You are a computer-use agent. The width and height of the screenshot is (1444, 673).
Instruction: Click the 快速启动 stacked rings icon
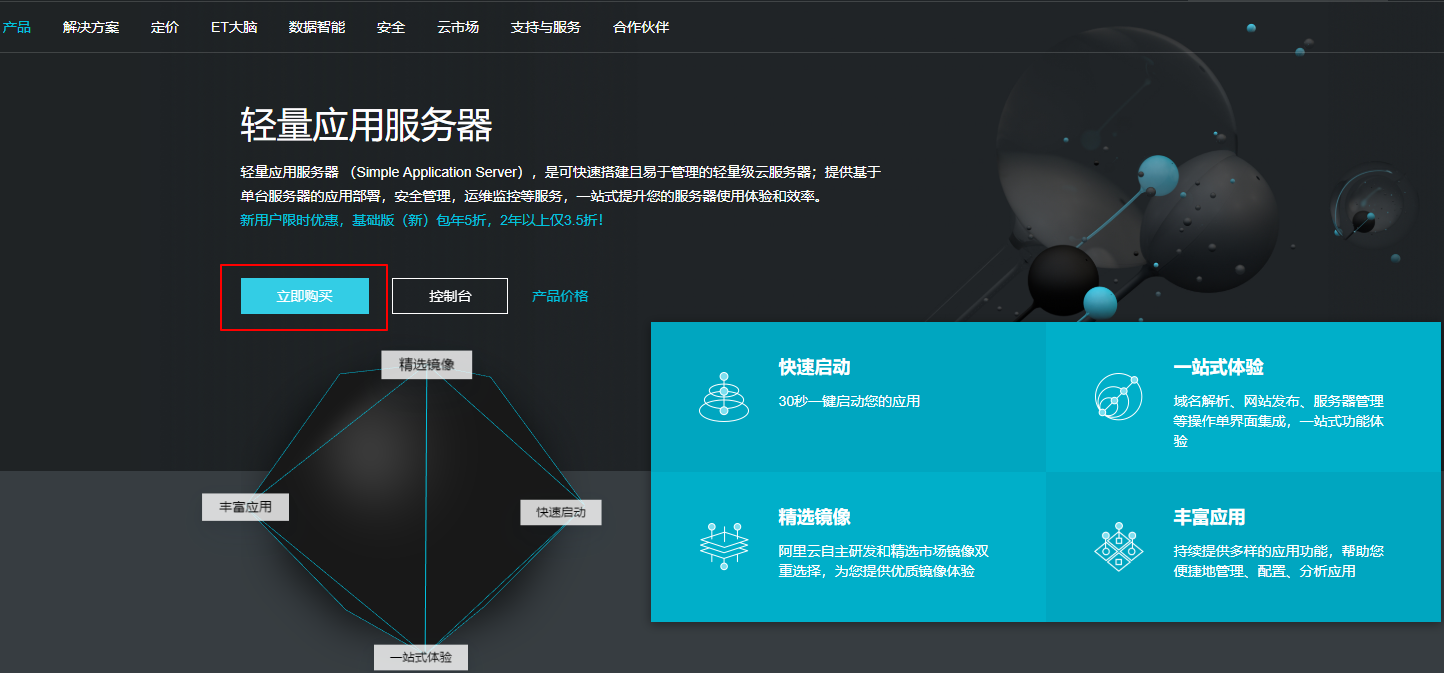[724, 397]
